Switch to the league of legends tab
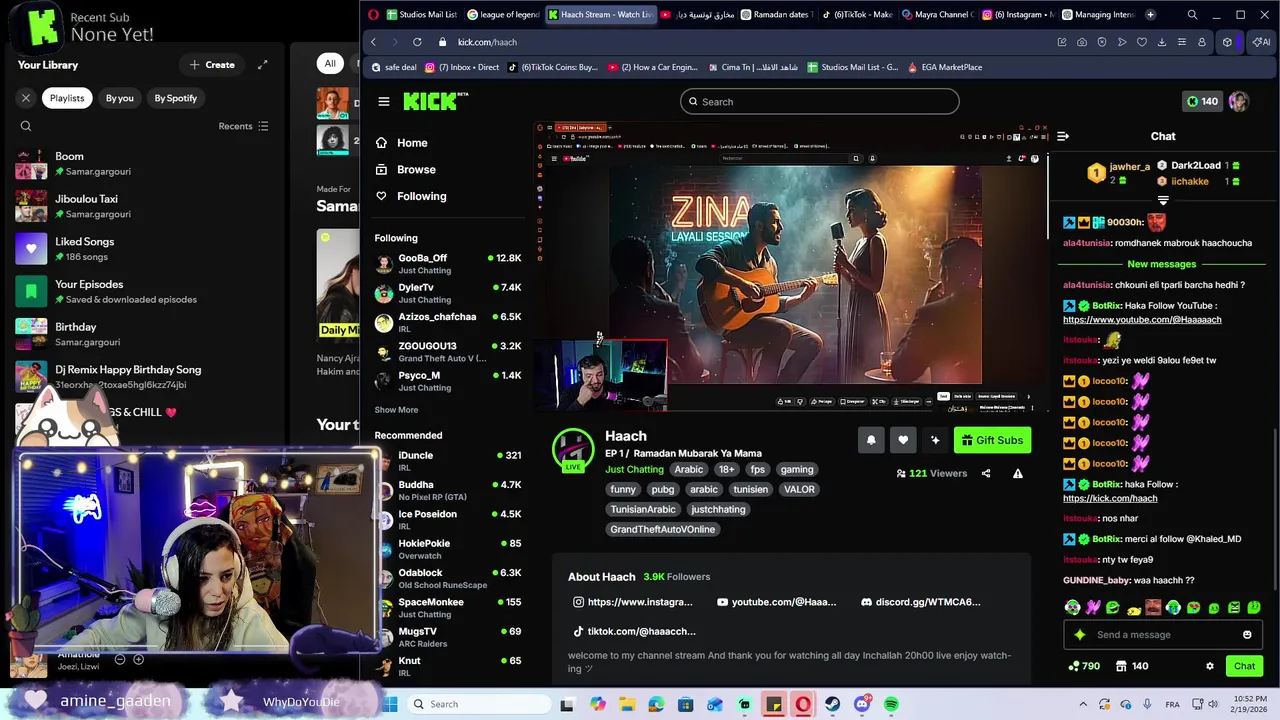 click(503, 15)
